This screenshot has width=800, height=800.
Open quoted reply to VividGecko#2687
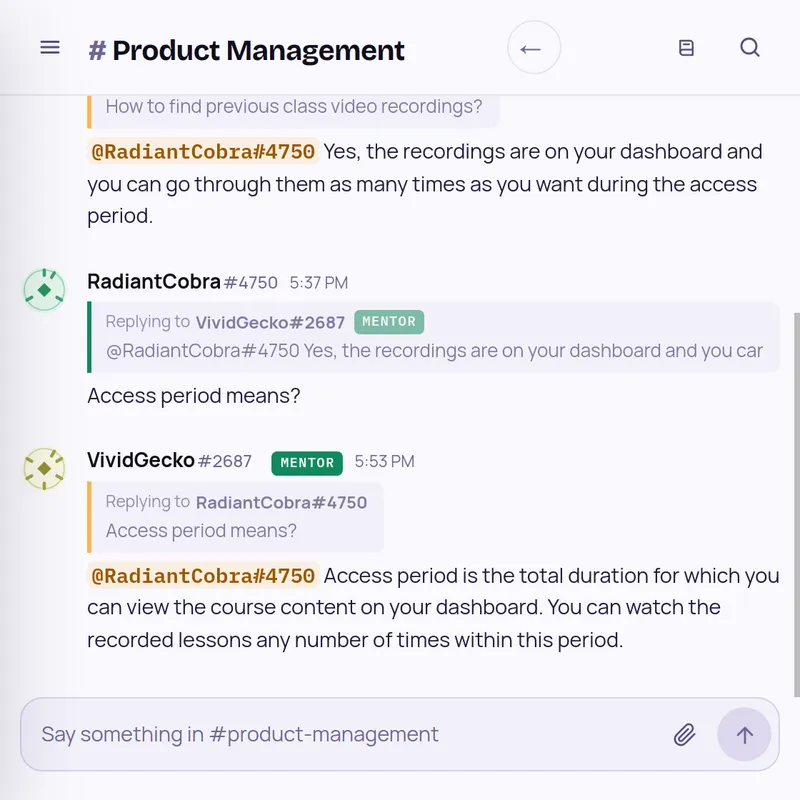click(x=433, y=337)
